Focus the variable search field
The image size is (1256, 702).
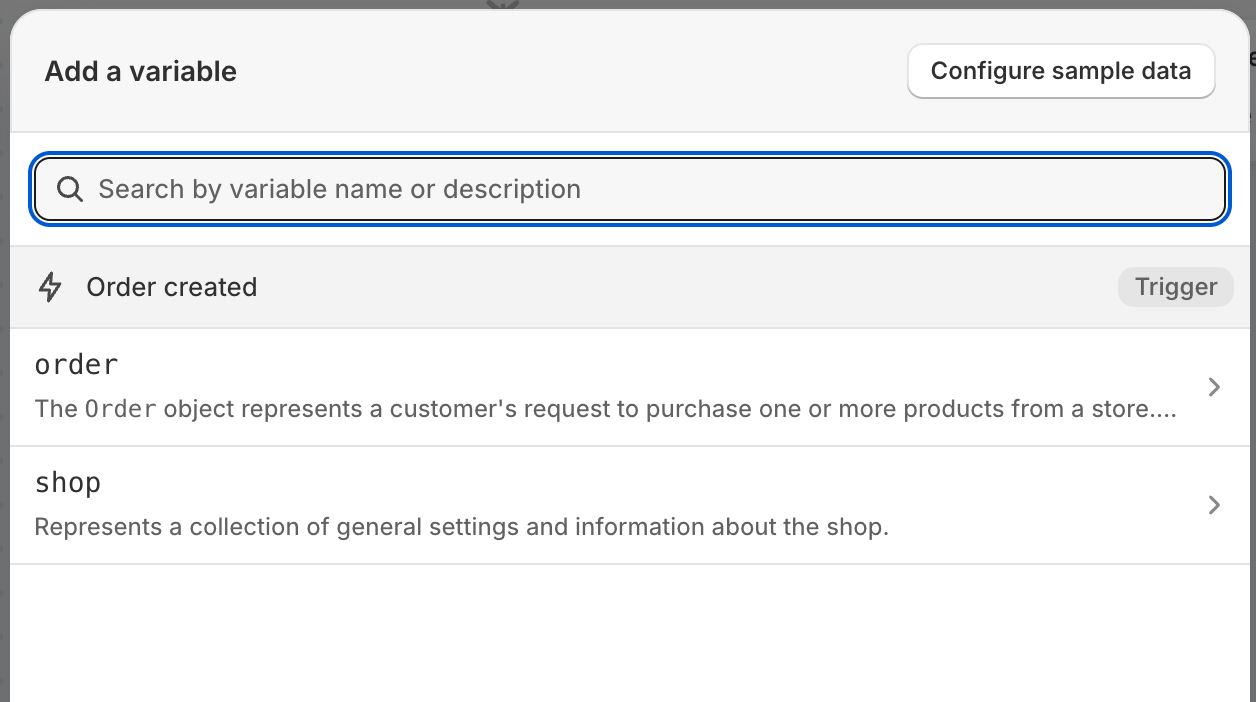pos(630,189)
